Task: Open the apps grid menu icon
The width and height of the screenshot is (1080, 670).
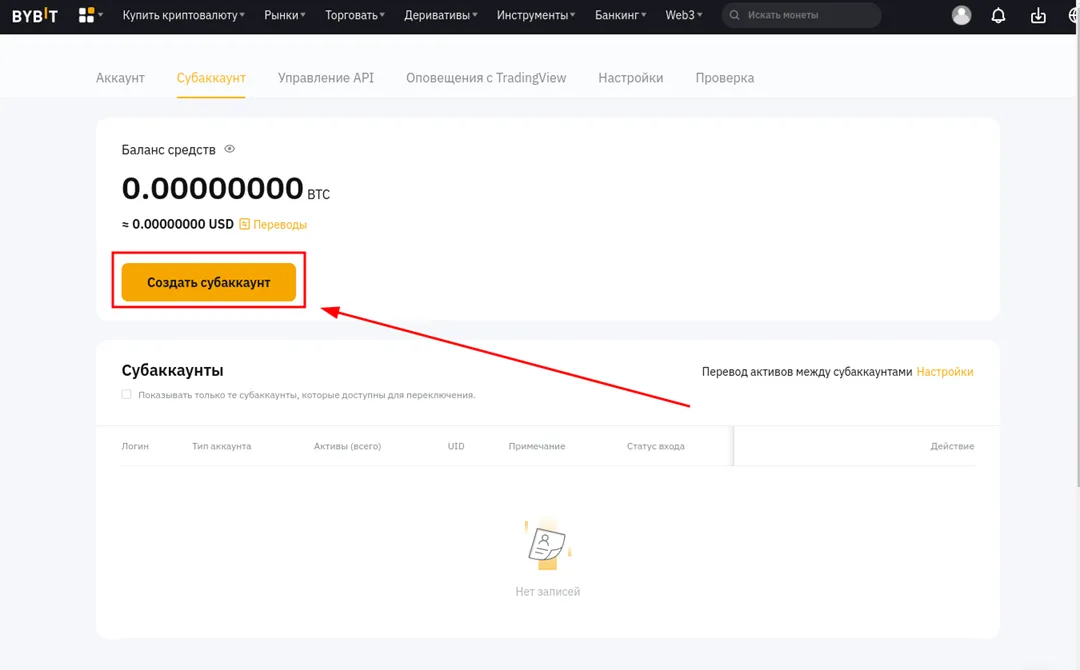Action: 87,16
